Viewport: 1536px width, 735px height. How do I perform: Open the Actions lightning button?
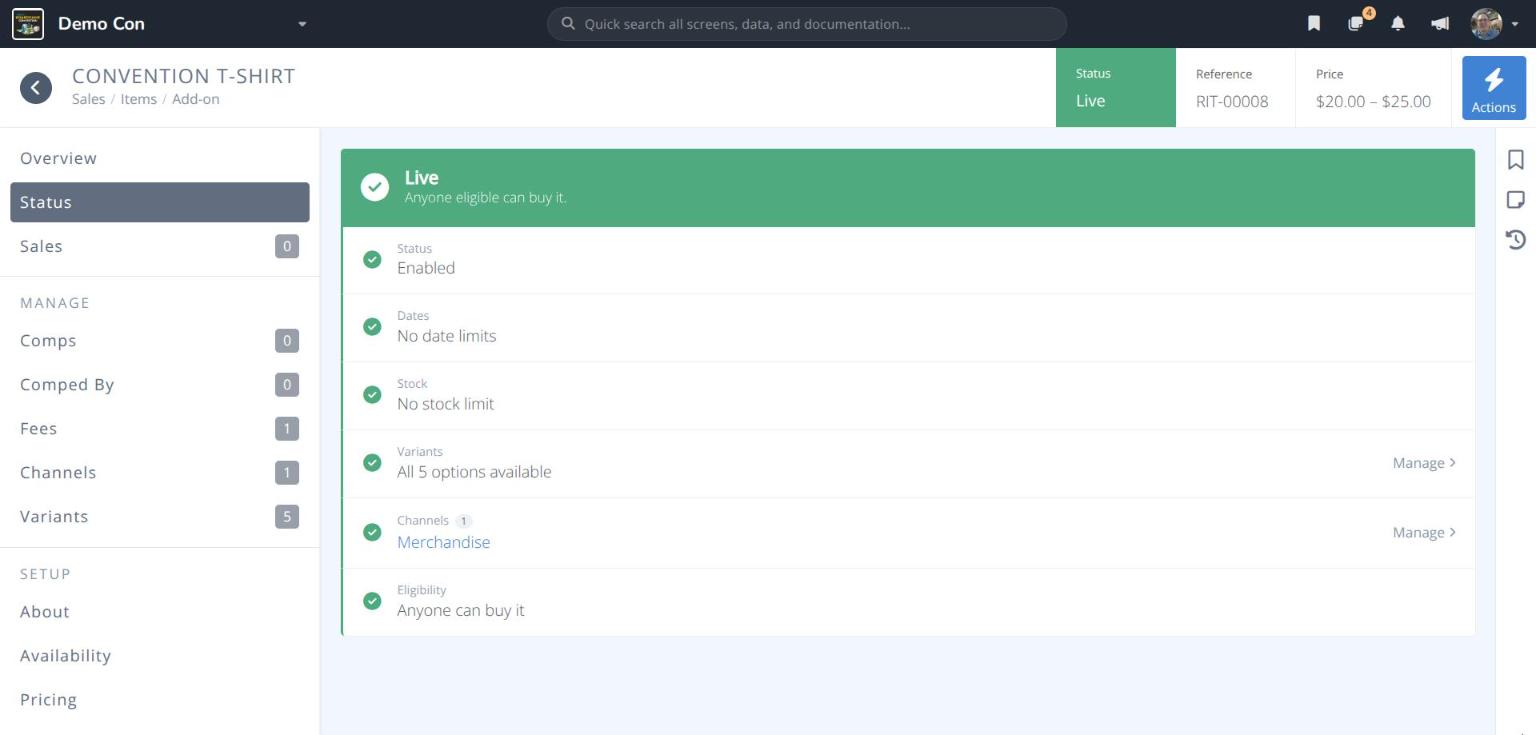(1494, 88)
